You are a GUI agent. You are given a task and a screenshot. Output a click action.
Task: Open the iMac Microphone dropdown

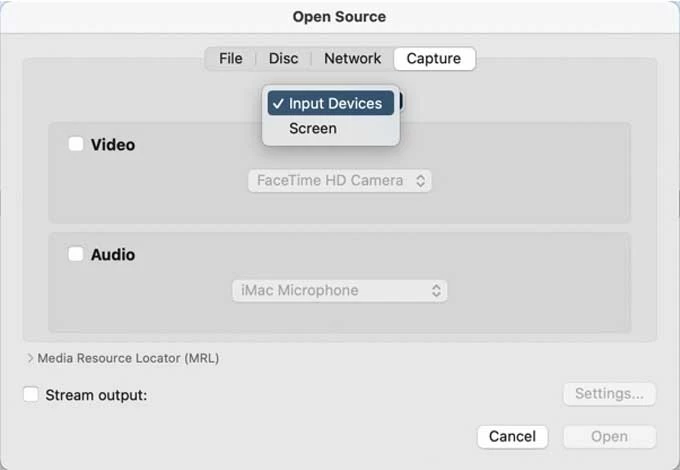point(339,291)
